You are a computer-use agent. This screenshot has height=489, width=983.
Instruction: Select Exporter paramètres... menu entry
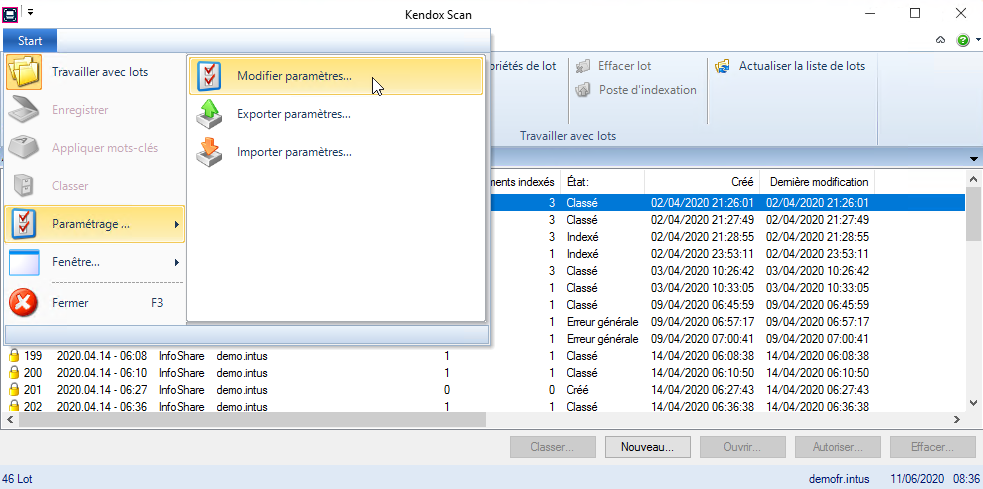(x=293, y=114)
